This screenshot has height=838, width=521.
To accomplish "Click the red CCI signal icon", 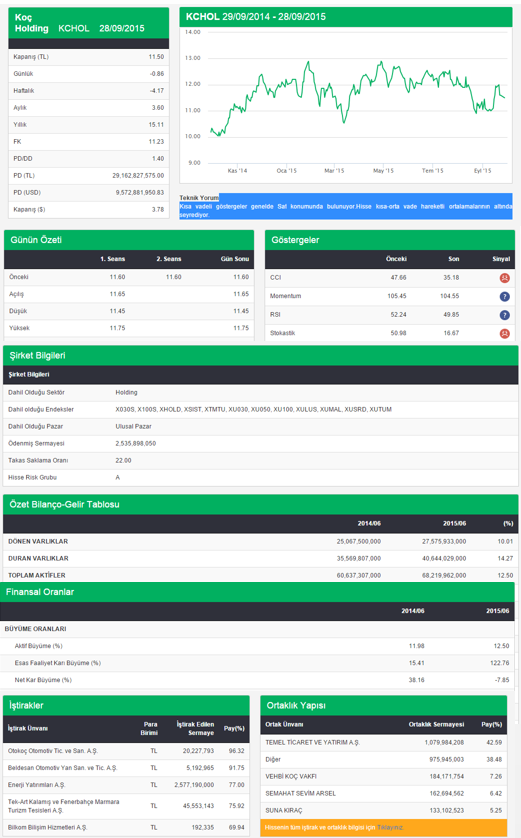I will coord(504,278).
